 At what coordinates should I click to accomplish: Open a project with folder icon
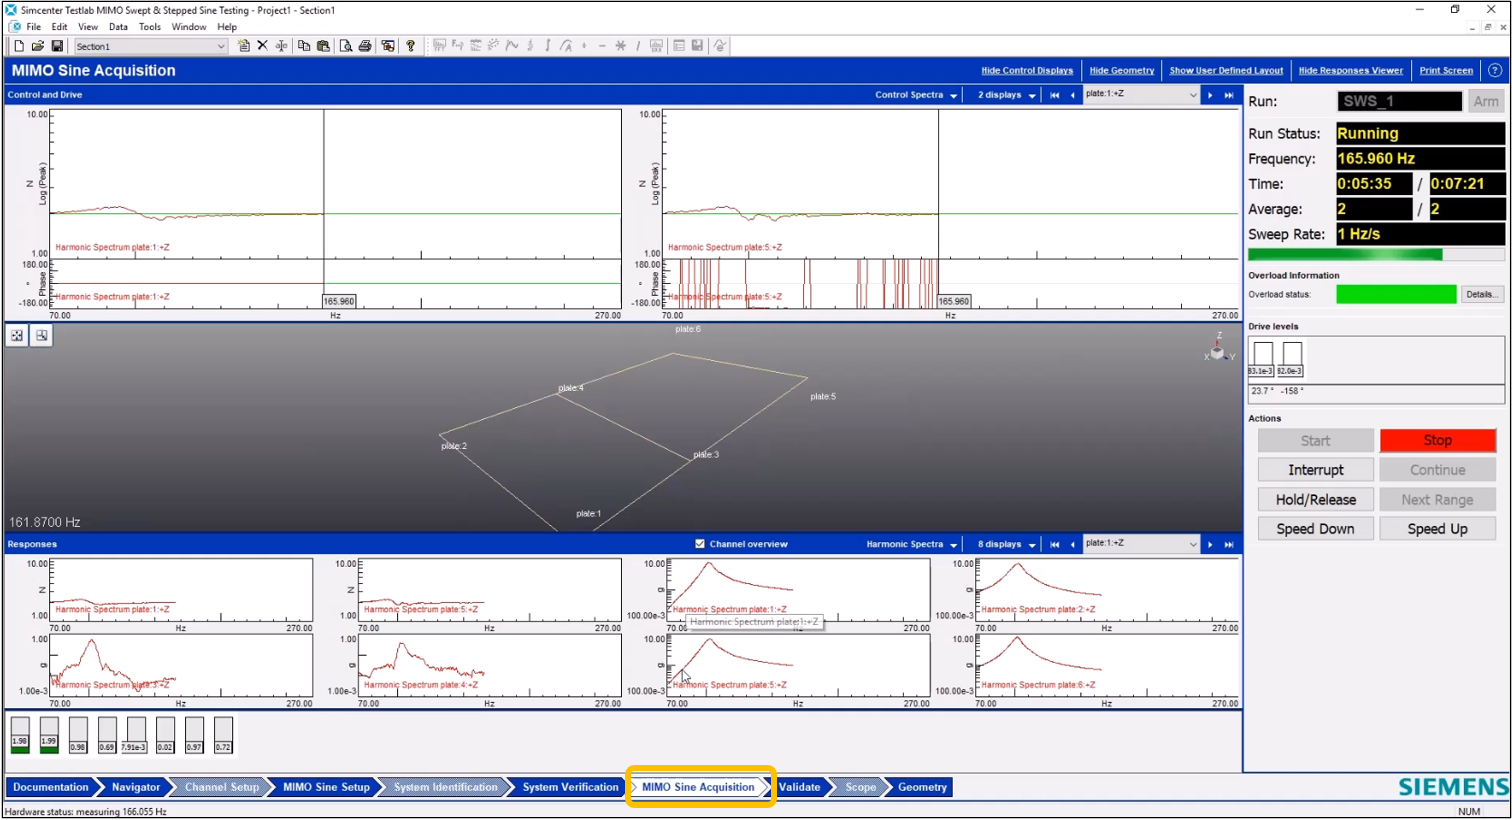(38, 46)
